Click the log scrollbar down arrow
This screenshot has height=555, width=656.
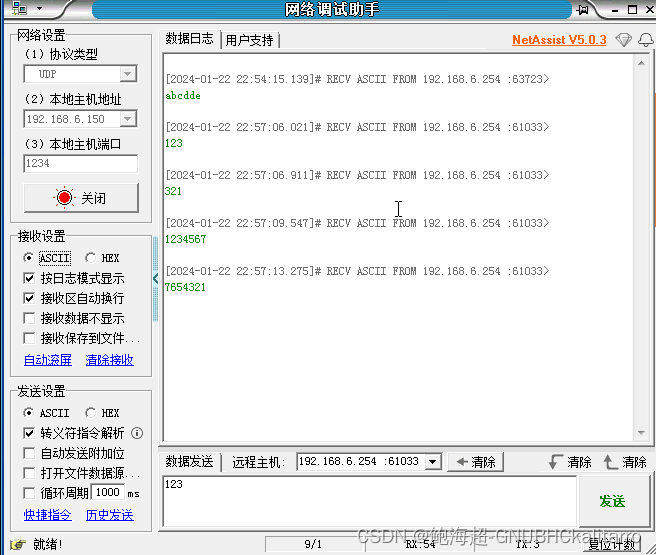[x=641, y=433]
